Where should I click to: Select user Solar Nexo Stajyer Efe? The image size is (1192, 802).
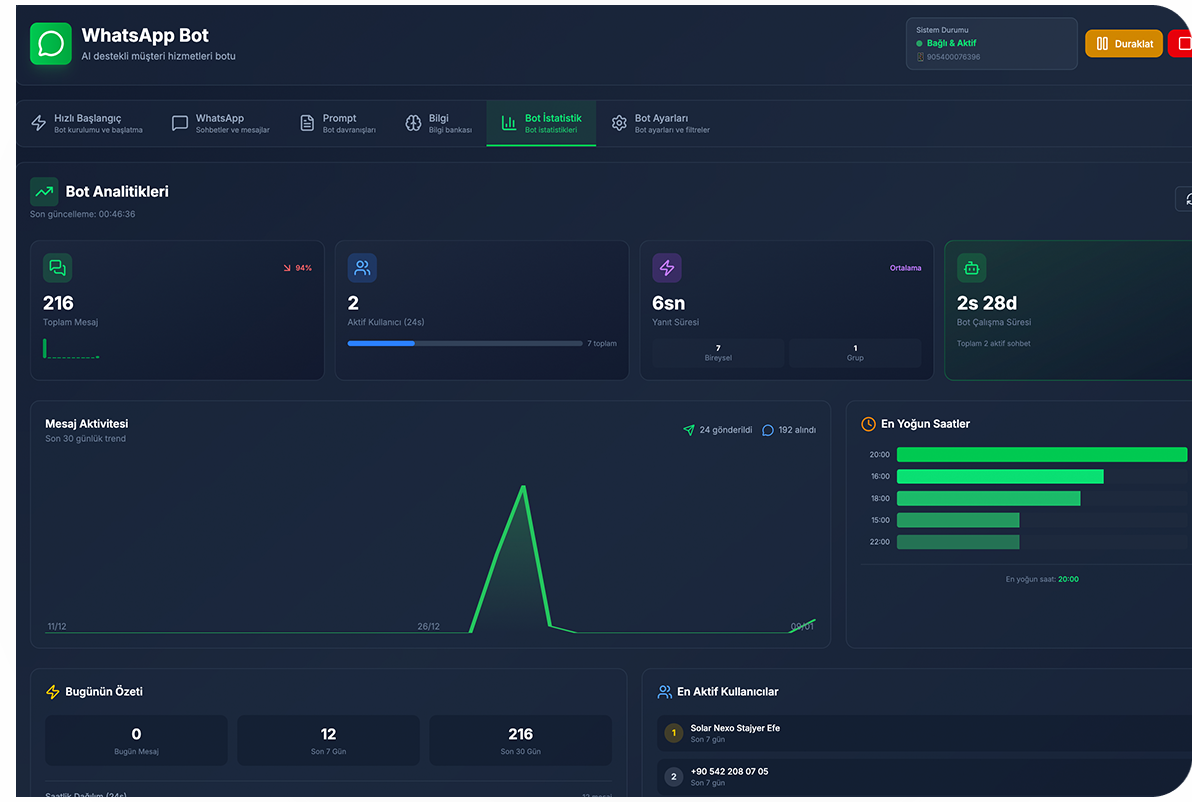point(735,733)
